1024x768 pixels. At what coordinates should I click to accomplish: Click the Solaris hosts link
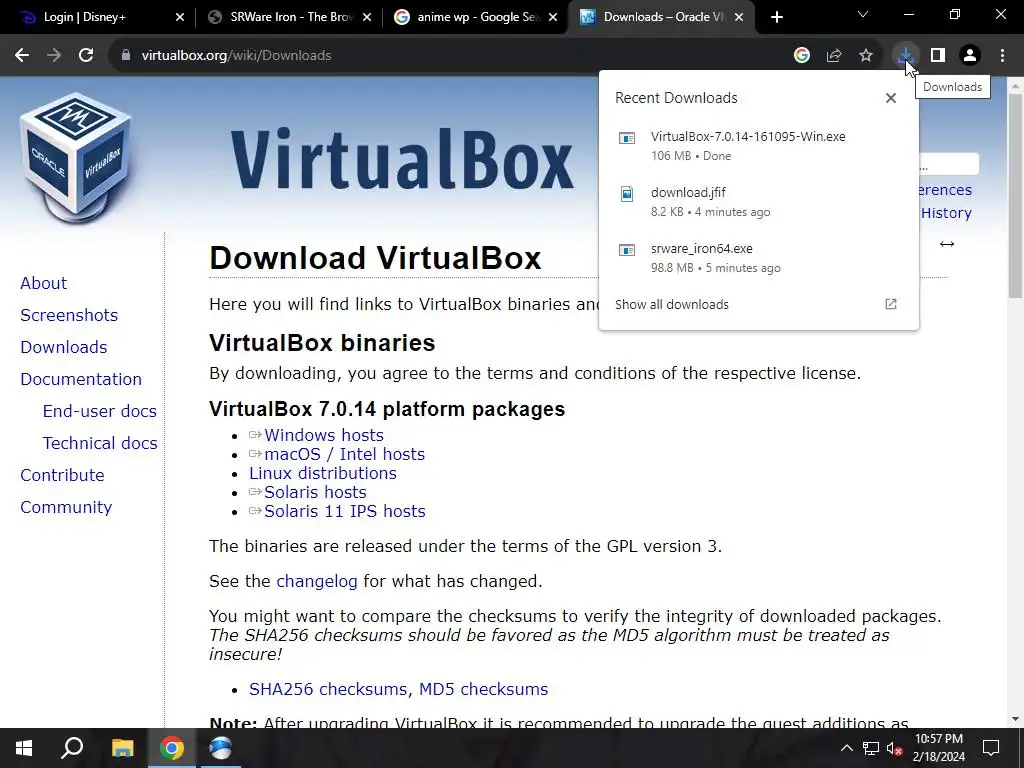point(315,492)
